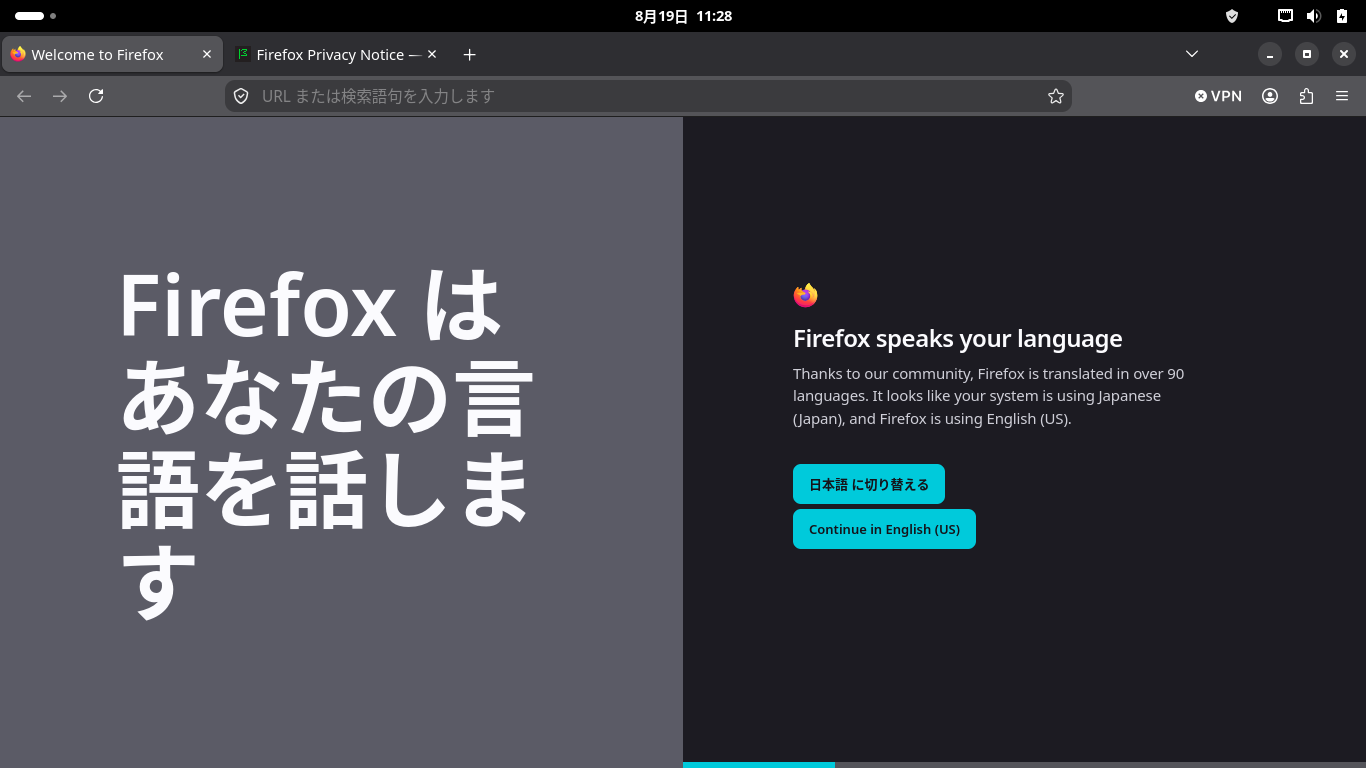Focus the URL address bar
1366x768 pixels.
tap(648, 96)
